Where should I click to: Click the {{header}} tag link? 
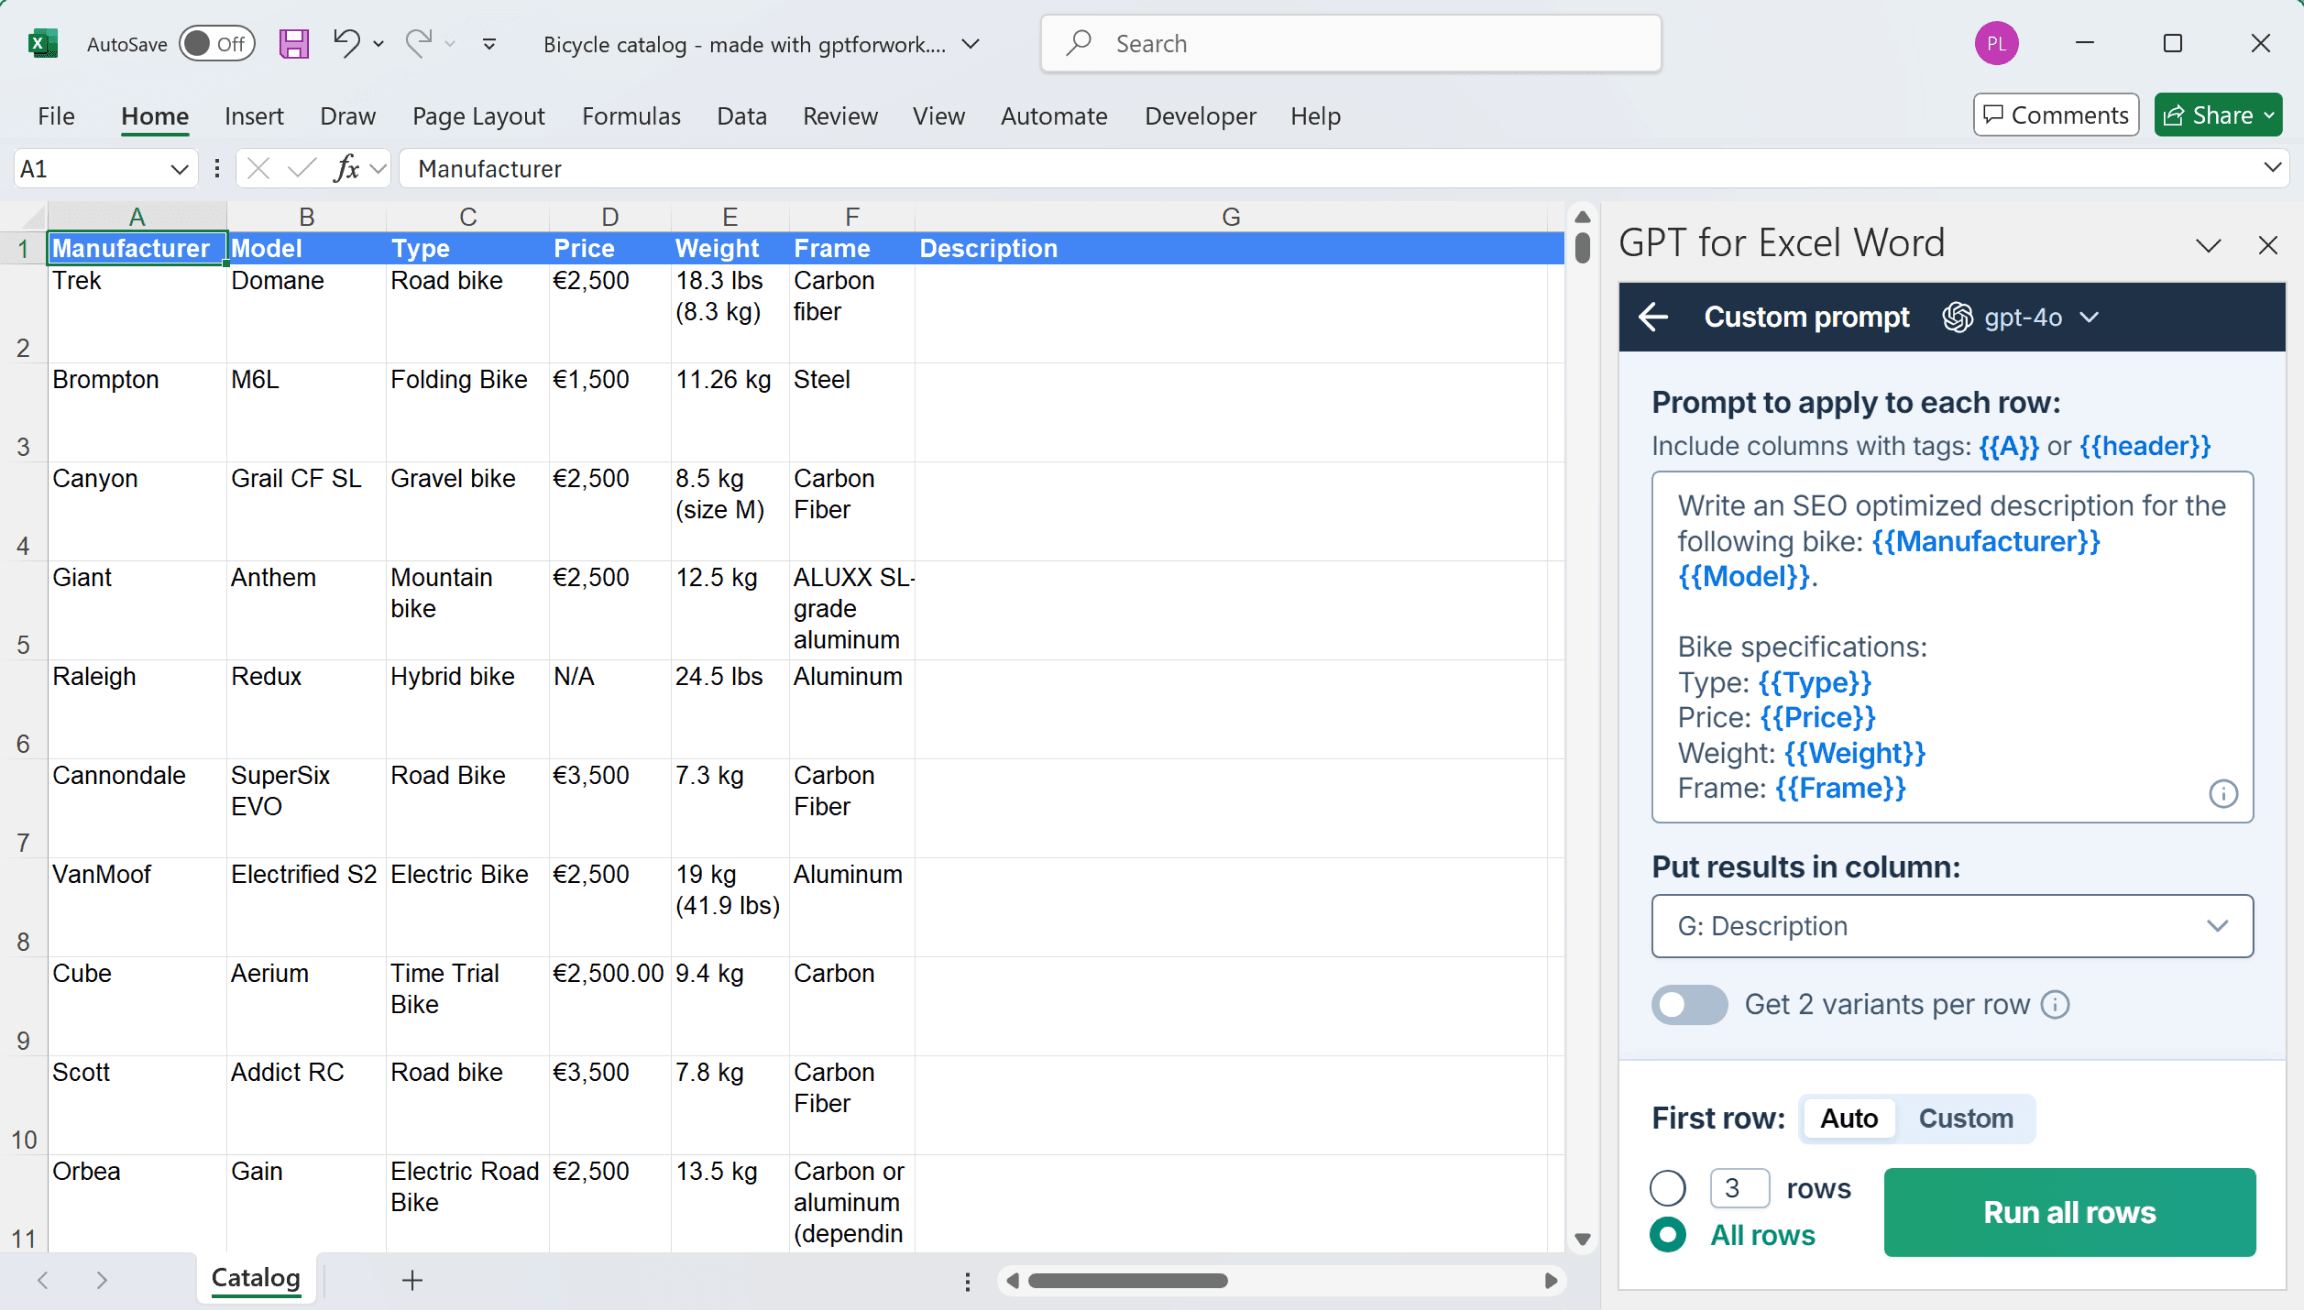pyautogui.click(x=2145, y=446)
